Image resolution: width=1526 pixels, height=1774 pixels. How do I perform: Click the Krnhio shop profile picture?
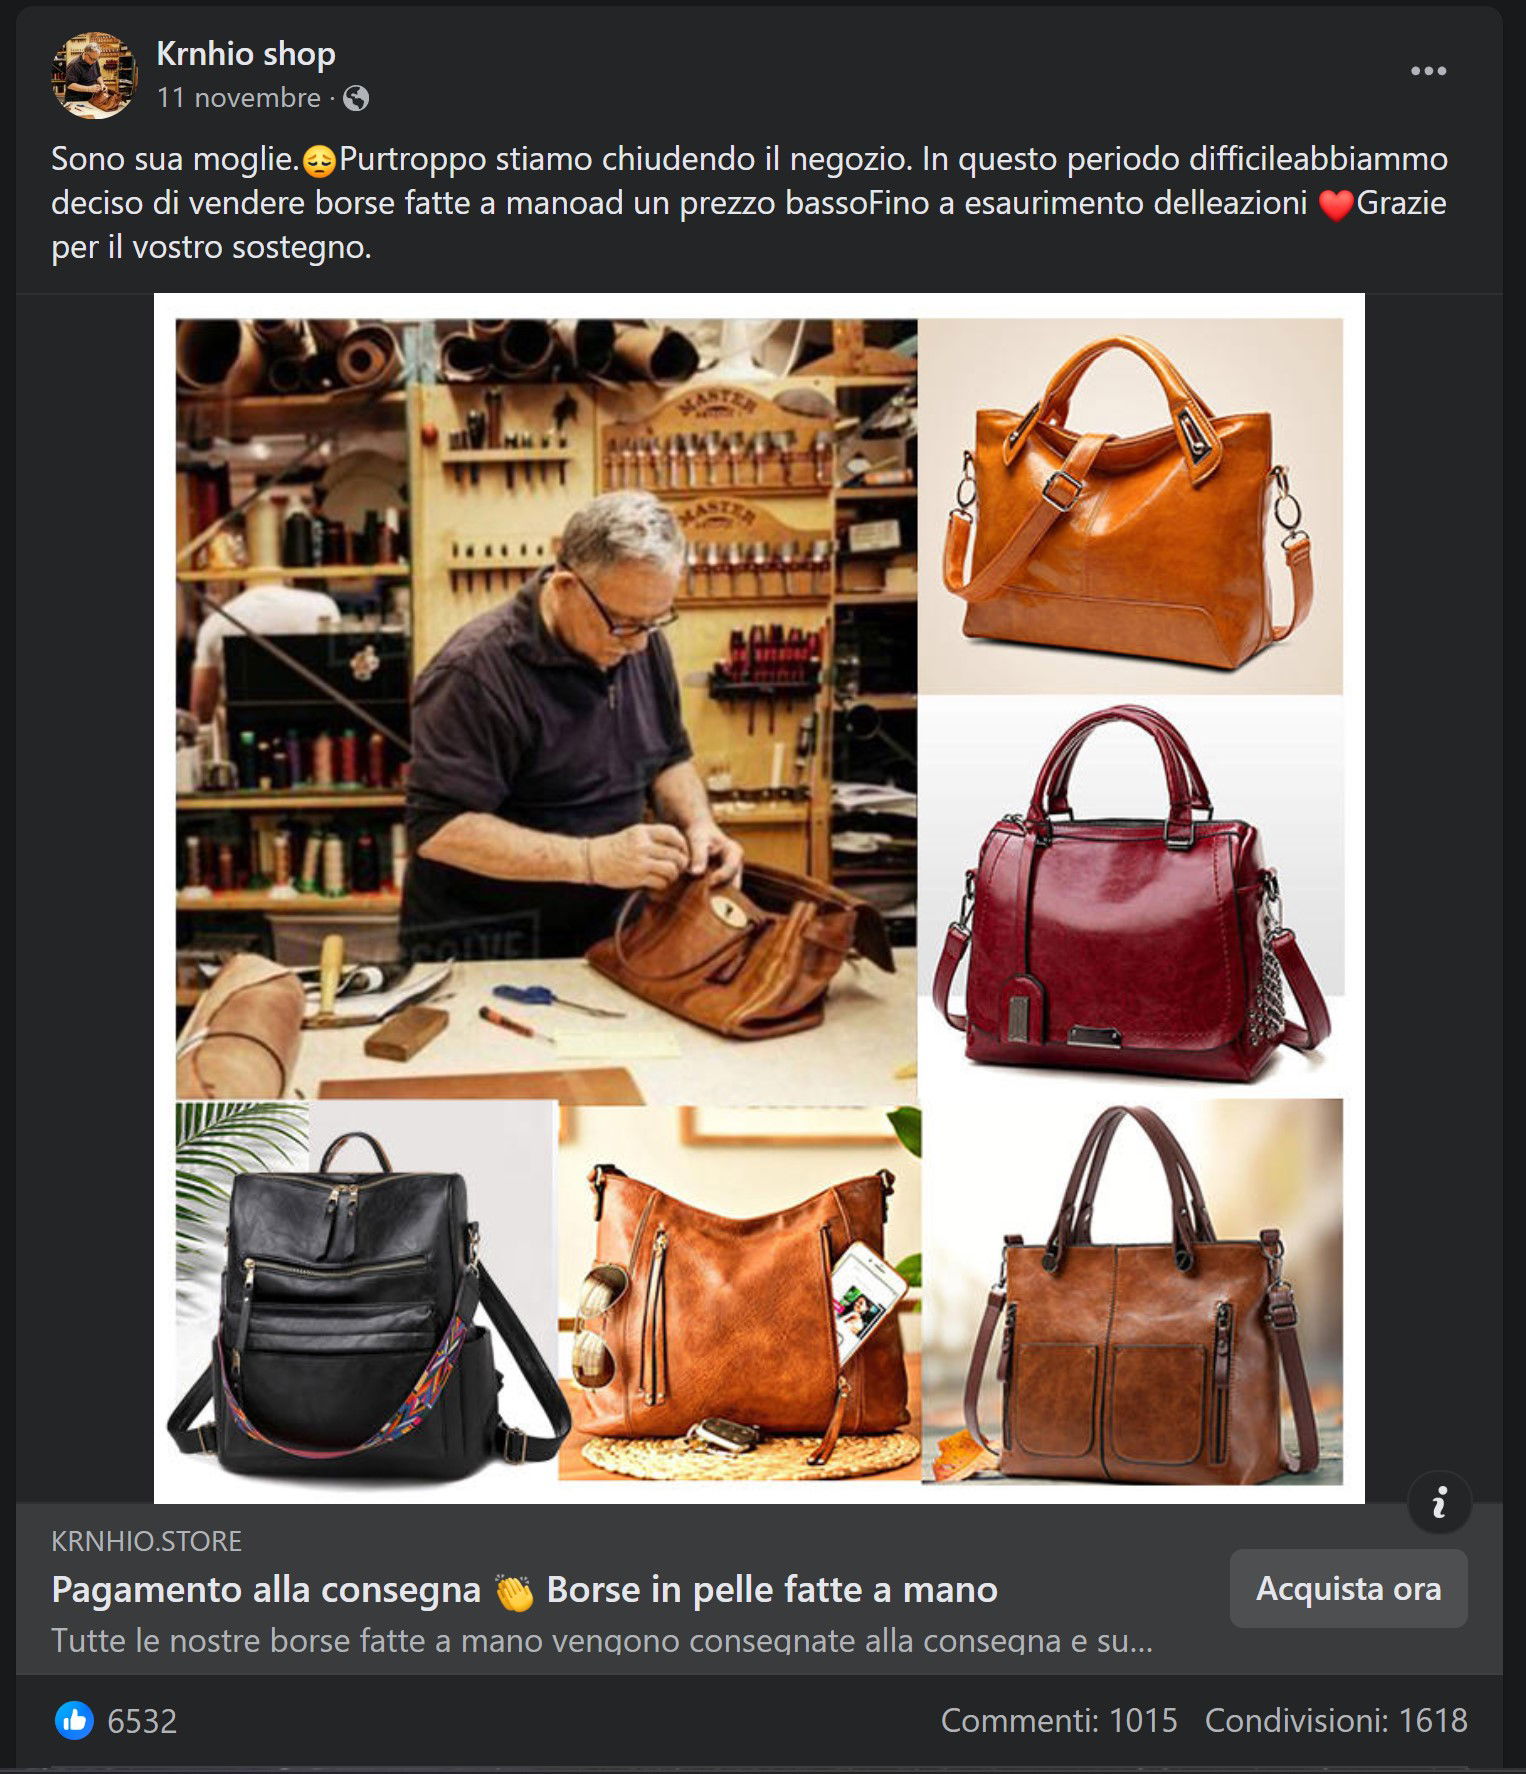coord(95,76)
